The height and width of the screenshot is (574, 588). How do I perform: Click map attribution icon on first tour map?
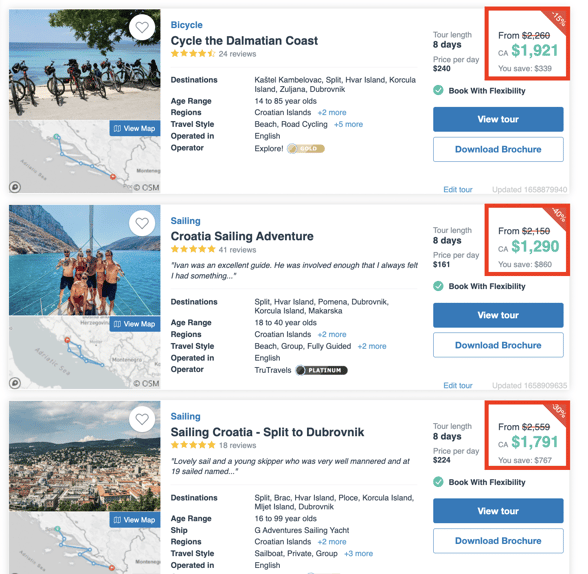pos(15,187)
